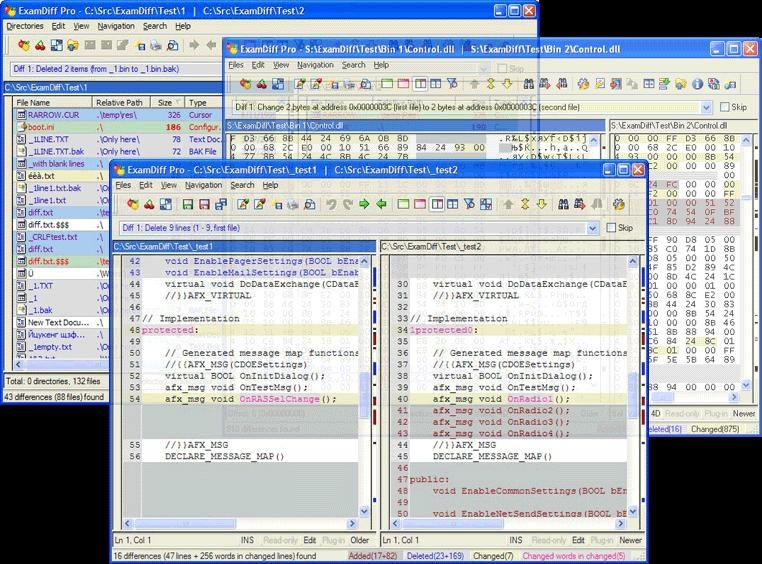Screen dimensions: 762x564
Task: Click the Options gear icon in _test1 window toolbar
Action: [x=619, y=204]
